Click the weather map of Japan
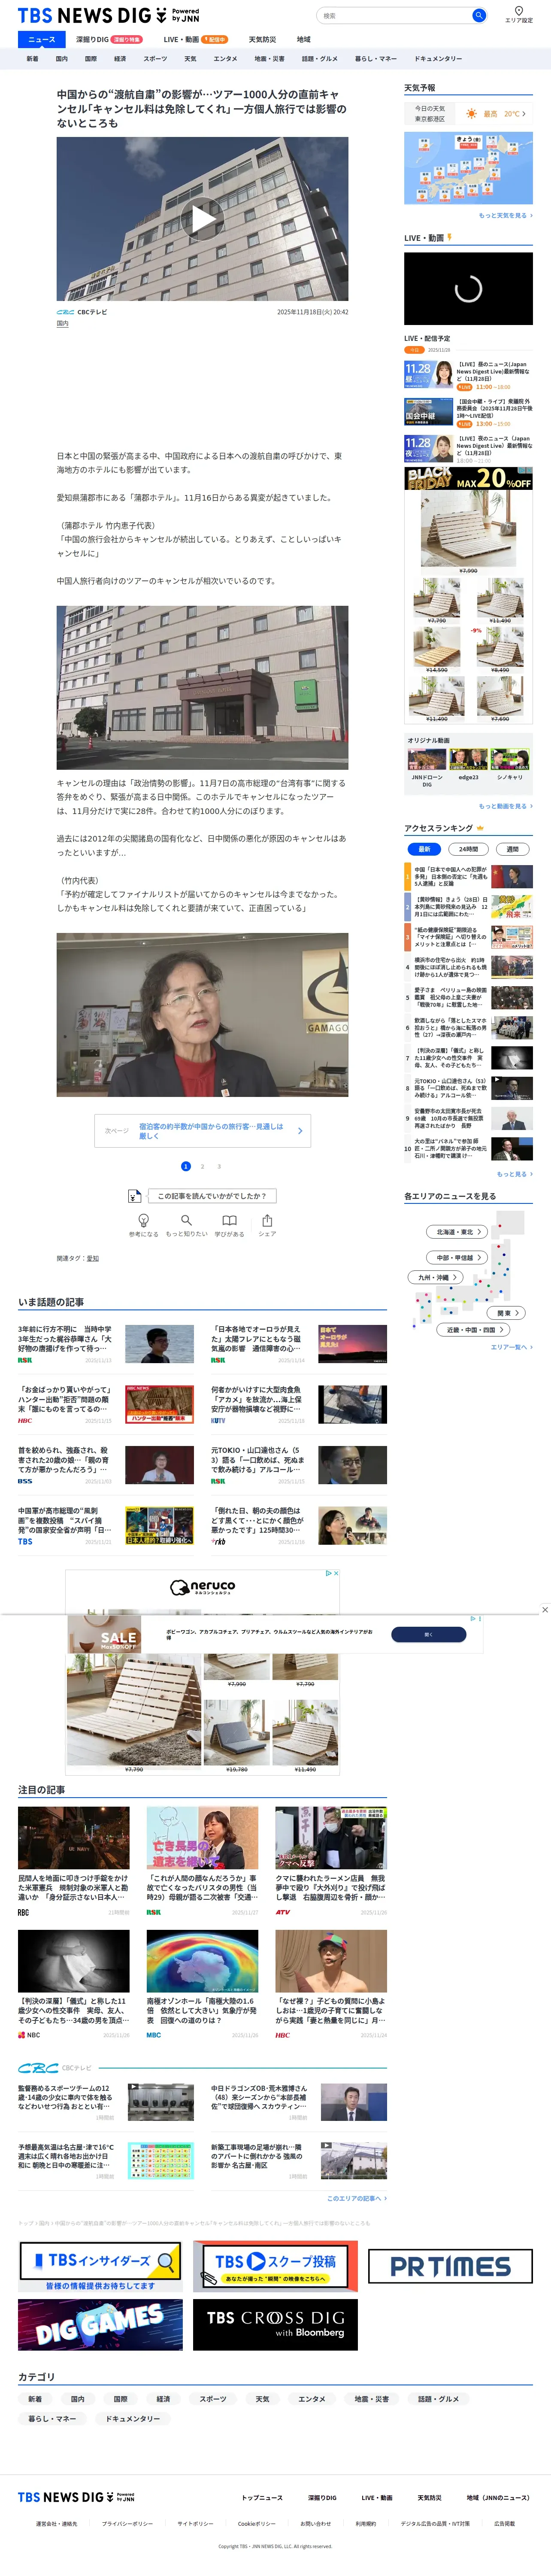 click(468, 167)
